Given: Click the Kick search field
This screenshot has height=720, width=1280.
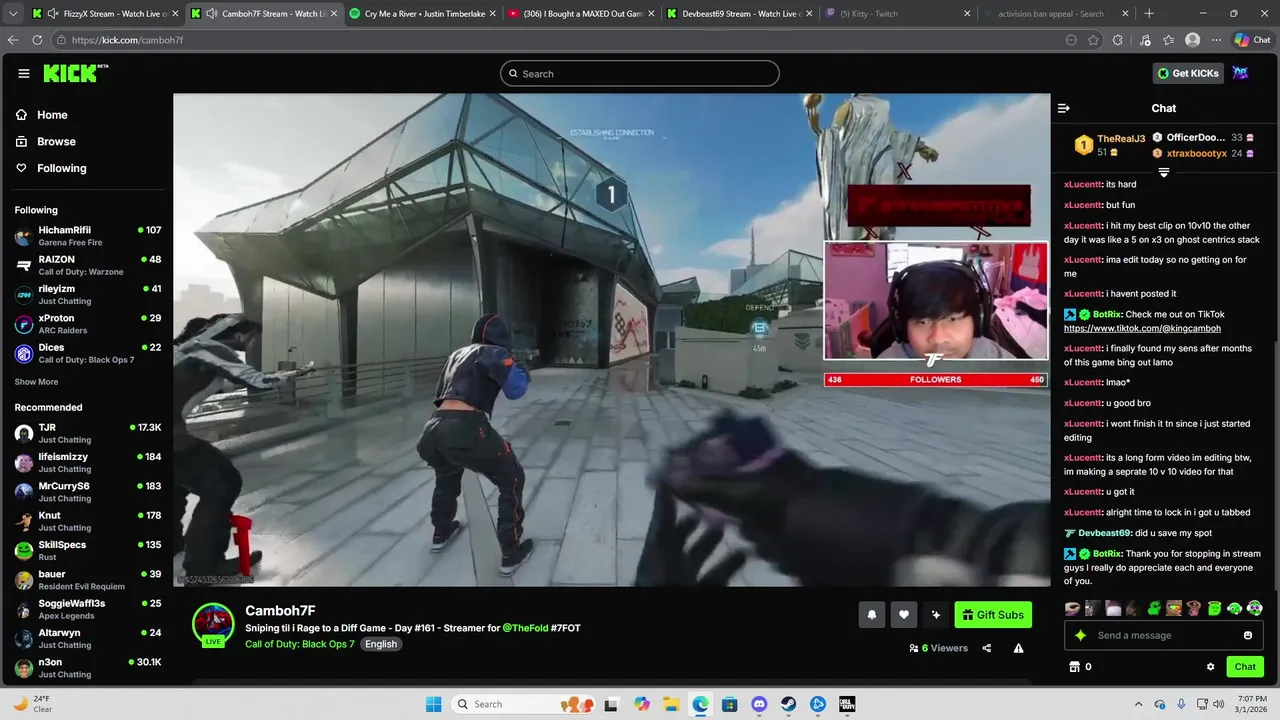Looking at the screenshot, I should (x=640, y=73).
